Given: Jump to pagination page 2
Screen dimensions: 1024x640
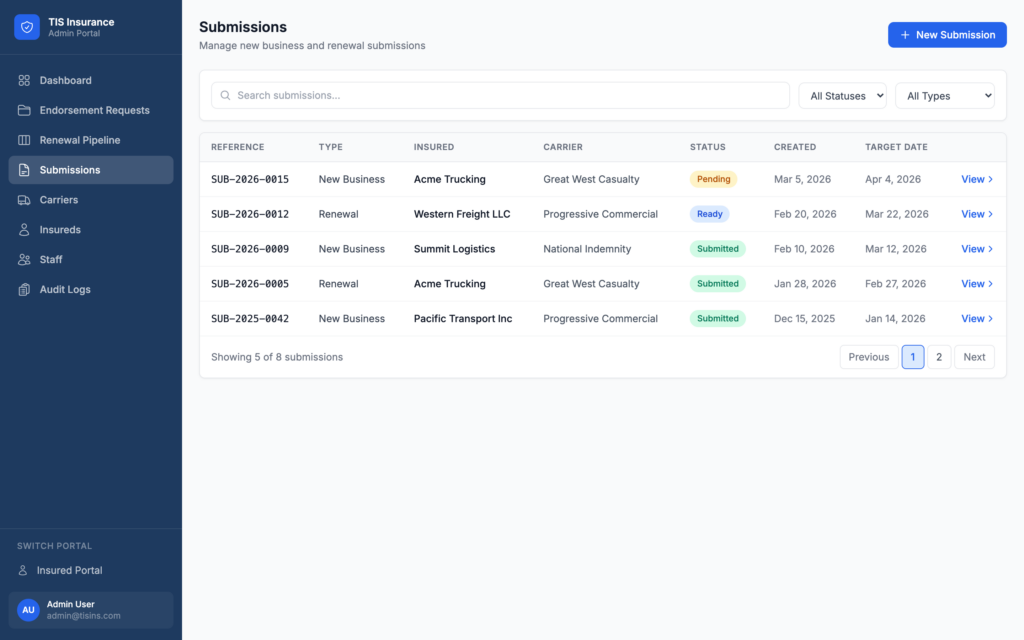Looking at the screenshot, I should 939,357.
